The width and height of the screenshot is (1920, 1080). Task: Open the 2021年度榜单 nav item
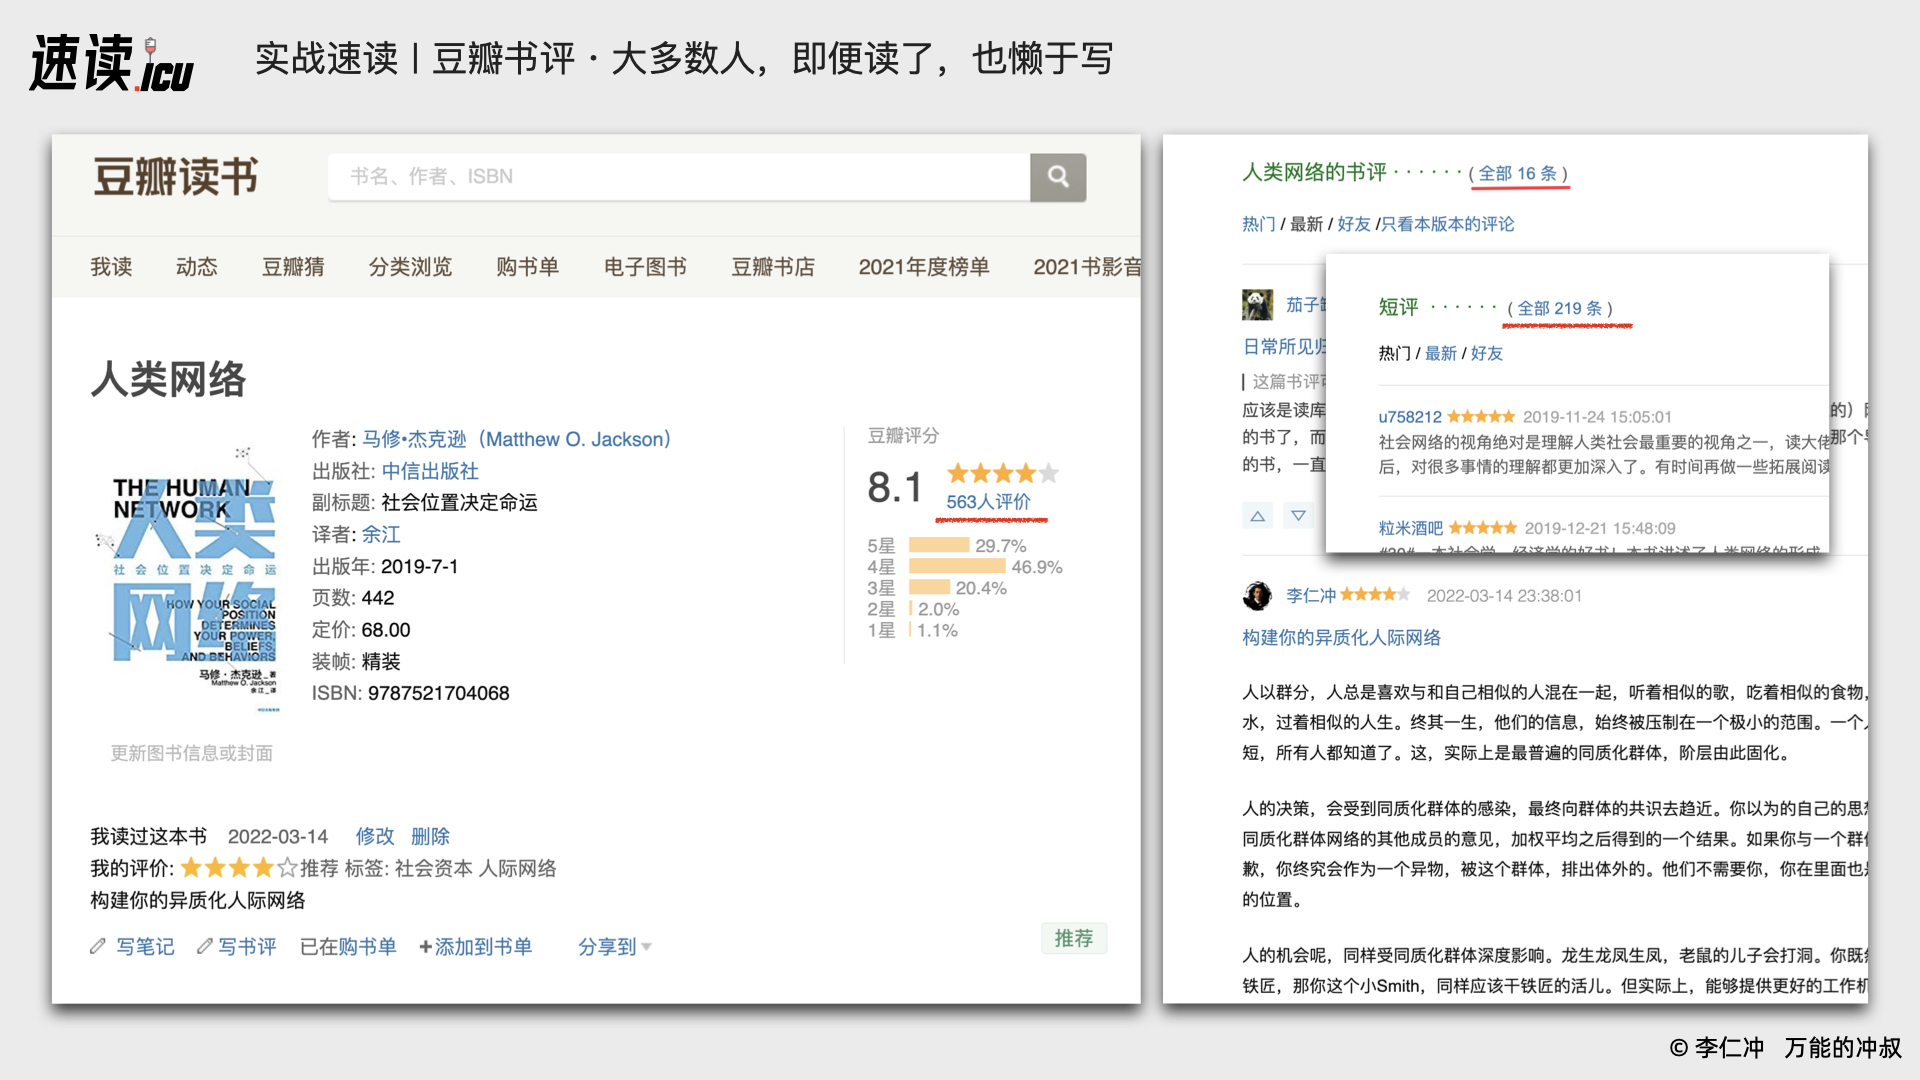pyautogui.click(x=924, y=267)
